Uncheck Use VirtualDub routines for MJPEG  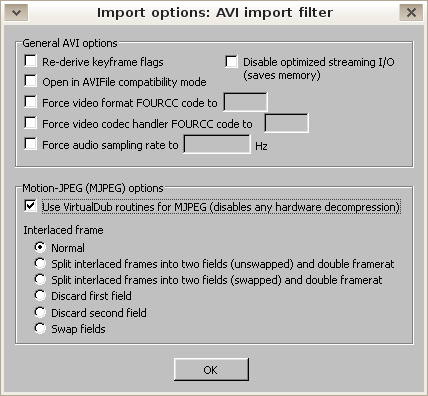31,206
